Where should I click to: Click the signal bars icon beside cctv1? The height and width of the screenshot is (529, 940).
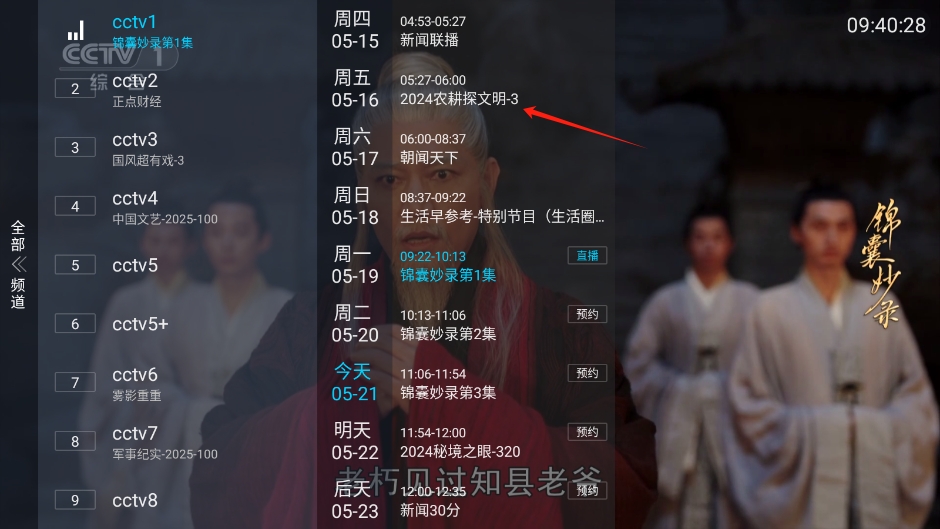76,31
